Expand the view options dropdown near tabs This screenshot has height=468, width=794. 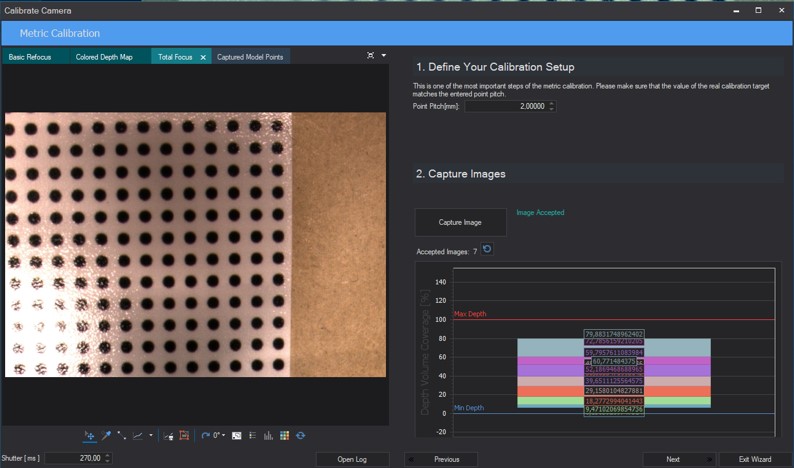384,55
